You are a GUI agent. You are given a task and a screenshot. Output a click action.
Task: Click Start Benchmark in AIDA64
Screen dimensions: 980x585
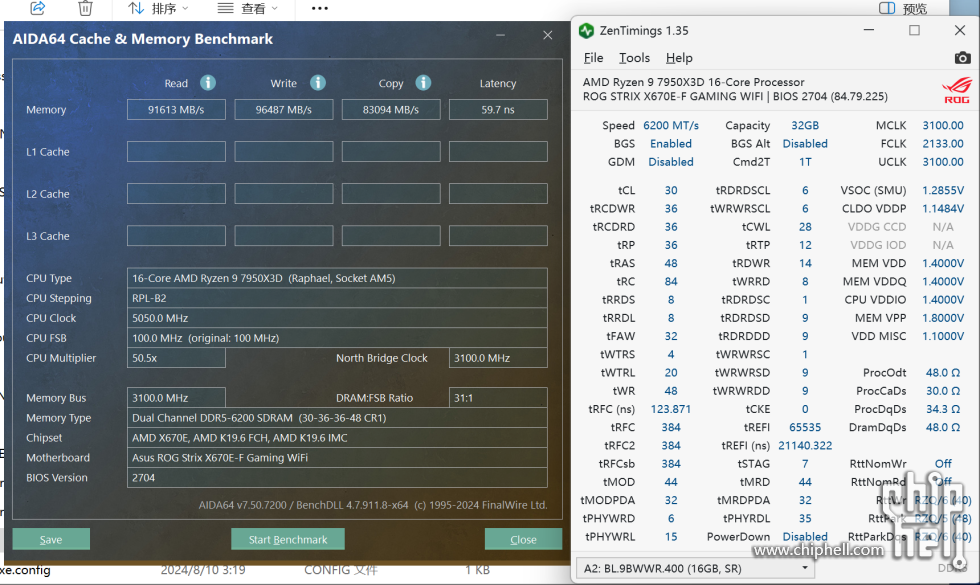(288, 539)
